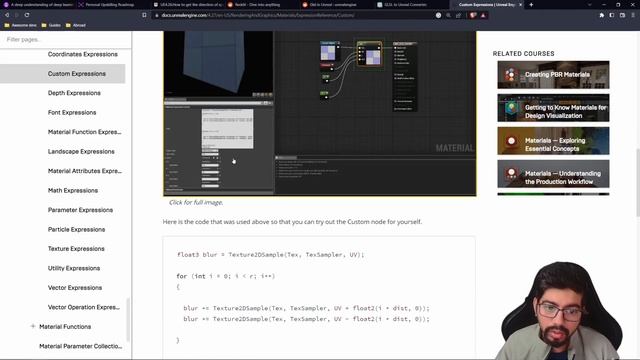Open the Brave wallet icon
Viewport: 640px width, 360px height.
622,15
